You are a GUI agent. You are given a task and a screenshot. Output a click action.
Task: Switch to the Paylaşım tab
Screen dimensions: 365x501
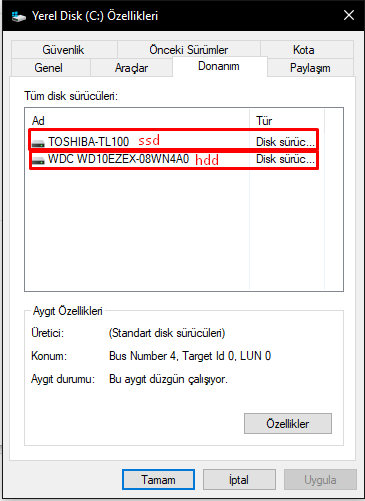(x=310, y=68)
